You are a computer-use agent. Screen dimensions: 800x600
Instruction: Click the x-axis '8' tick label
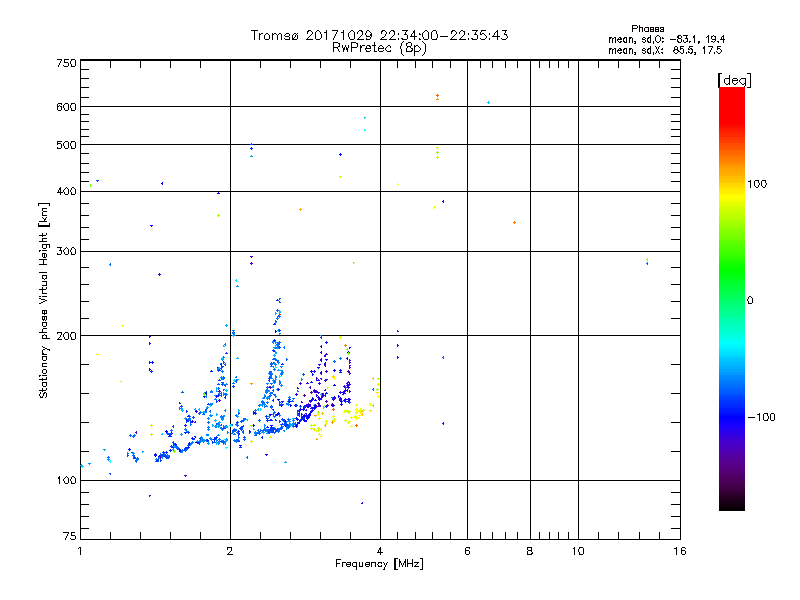[530, 551]
